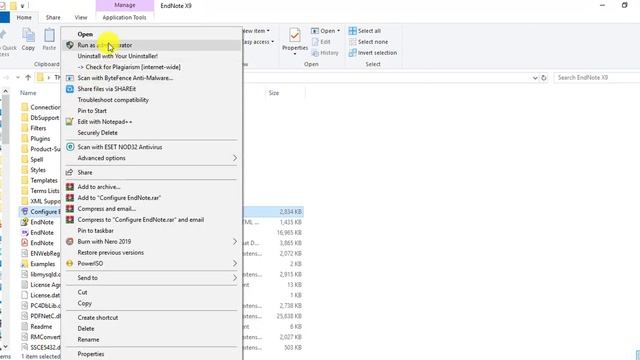Expand the PowerISO submenu arrow

click(235, 264)
